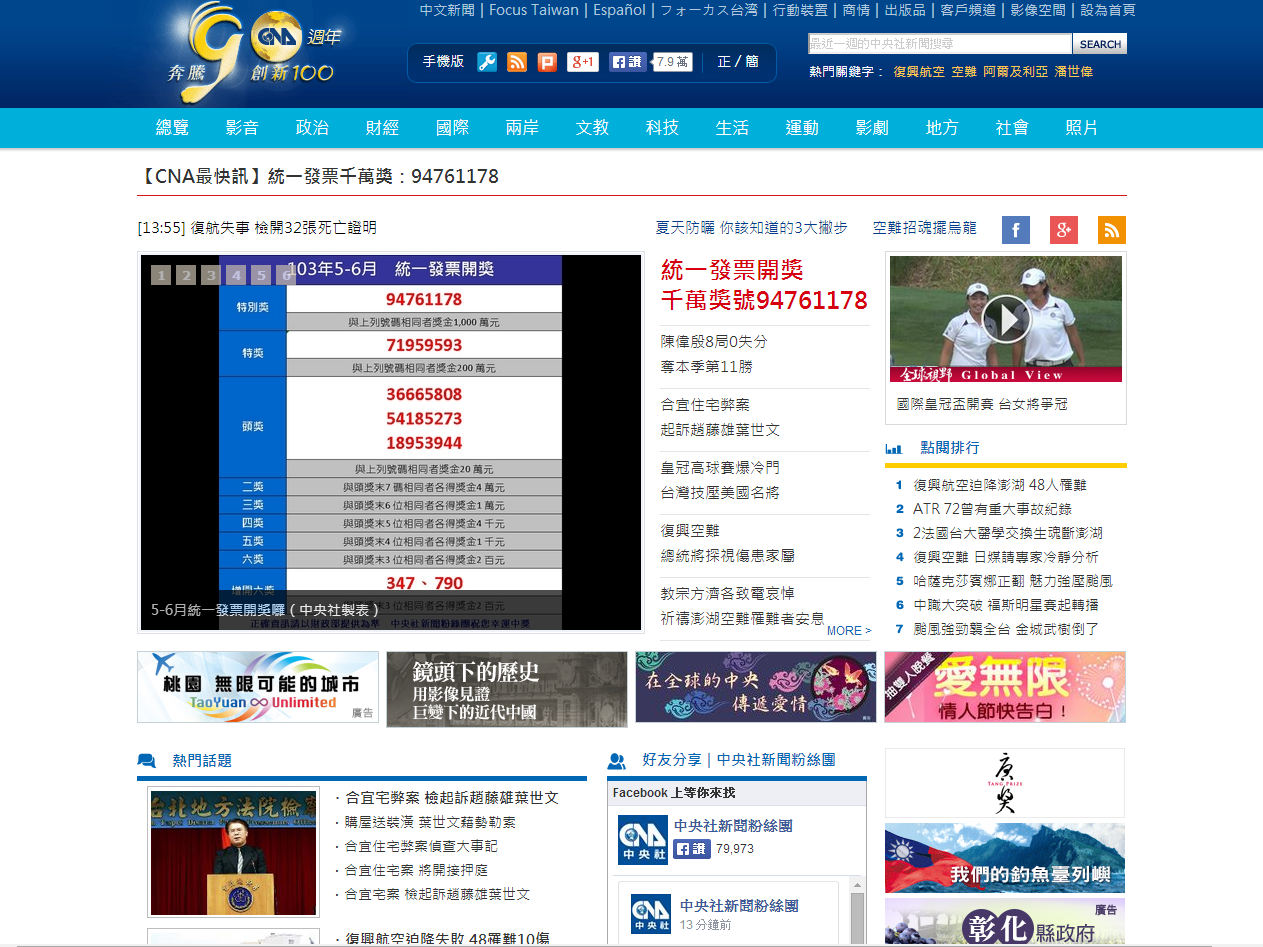The width and height of the screenshot is (1263, 947).
Task: Open the 影音 navigation tab
Action: (x=242, y=128)
